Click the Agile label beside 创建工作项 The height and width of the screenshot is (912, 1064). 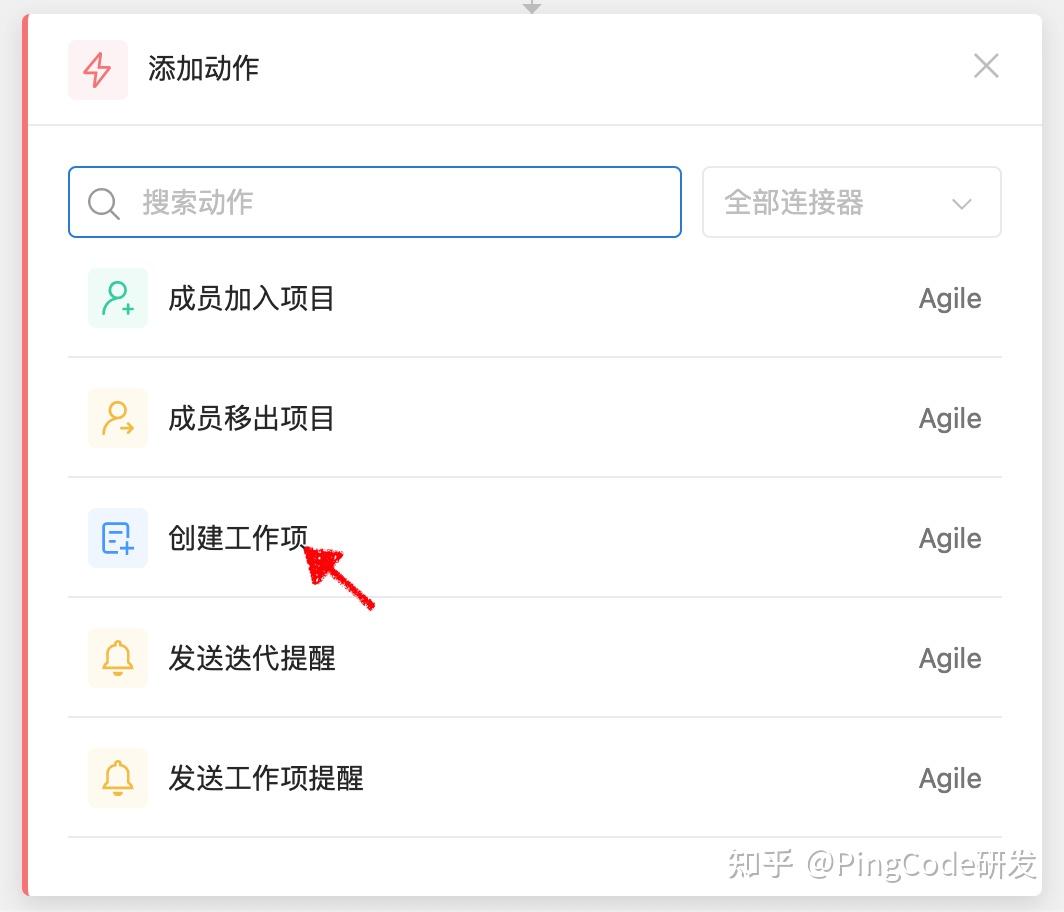(x=949, y=537)
